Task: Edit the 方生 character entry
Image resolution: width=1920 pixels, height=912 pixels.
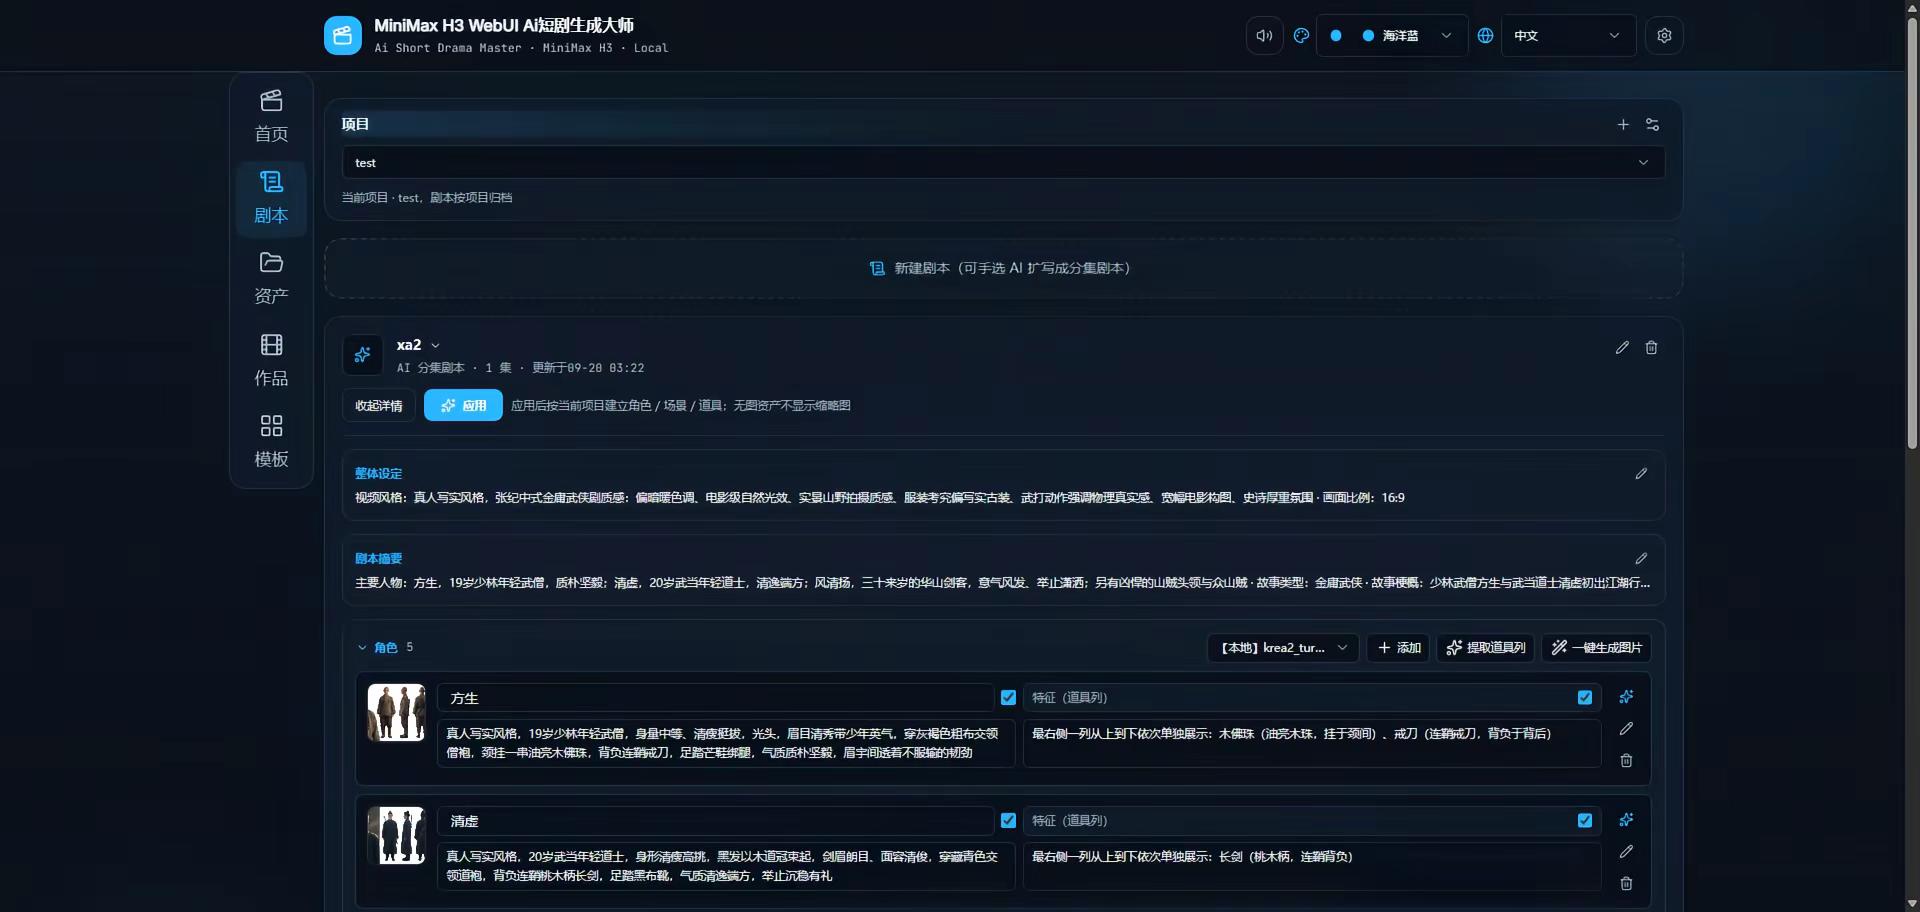Action: [x=1626, y=729]
